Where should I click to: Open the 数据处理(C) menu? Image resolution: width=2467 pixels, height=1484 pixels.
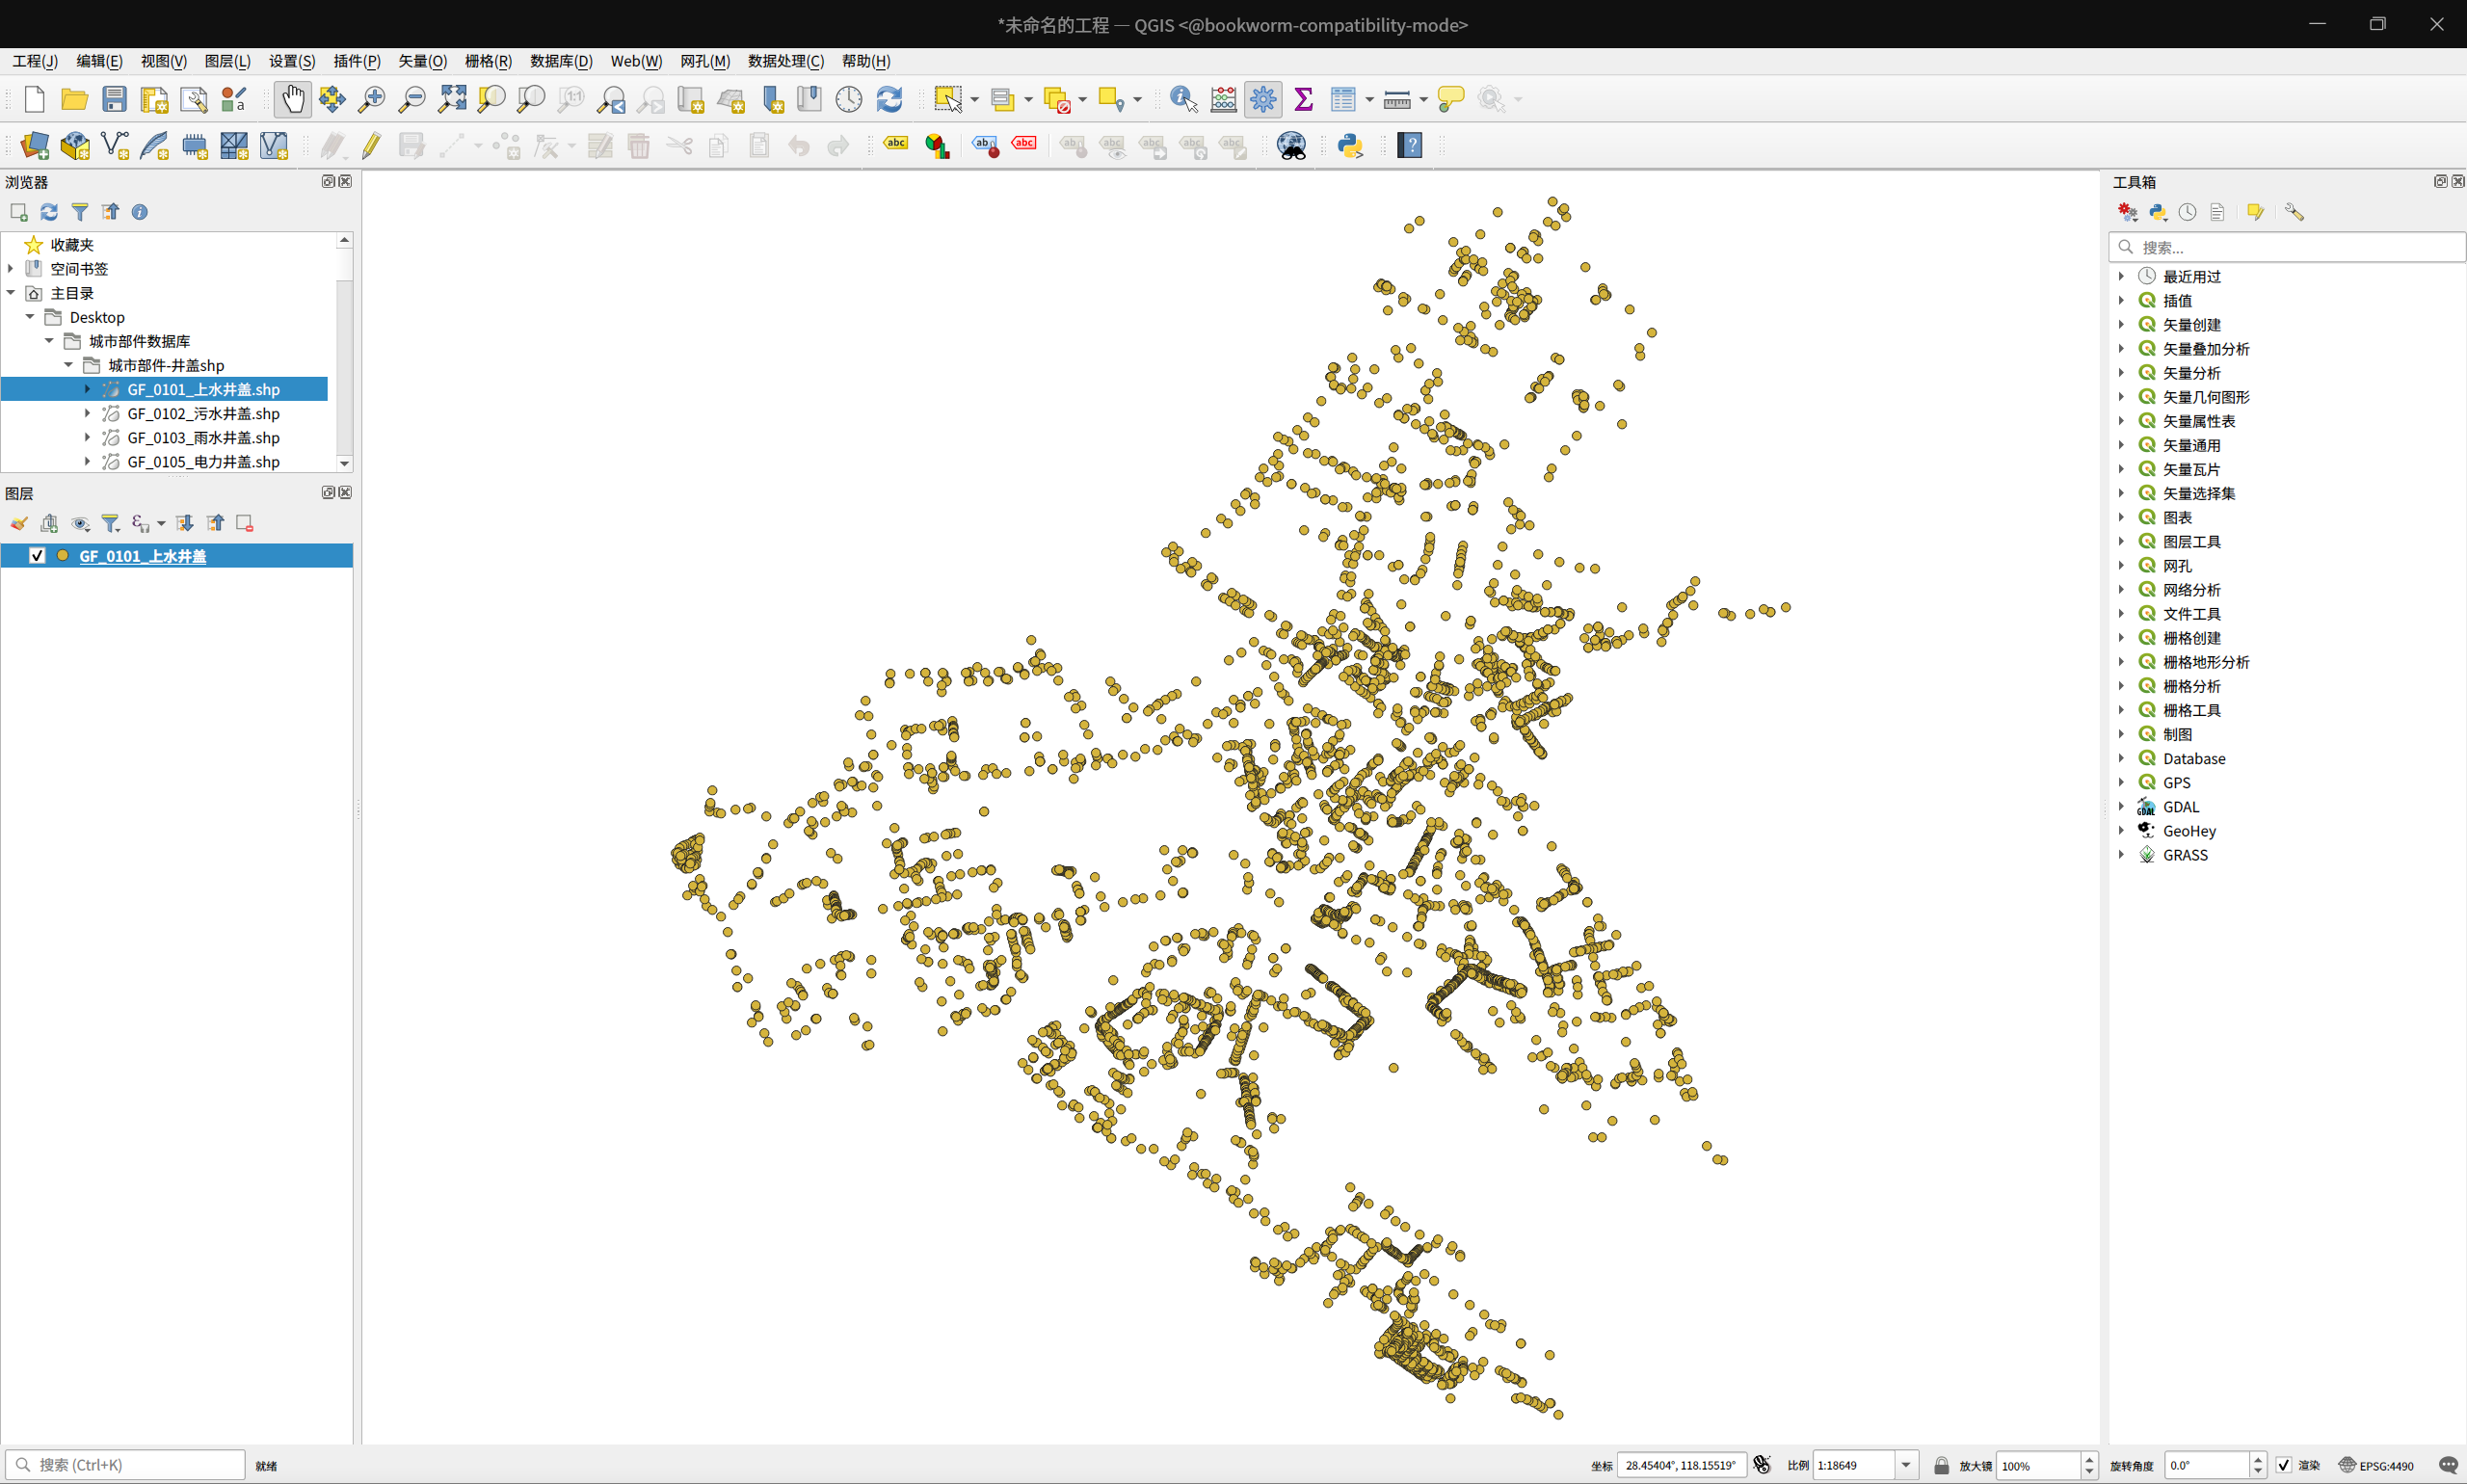[786, 61]
